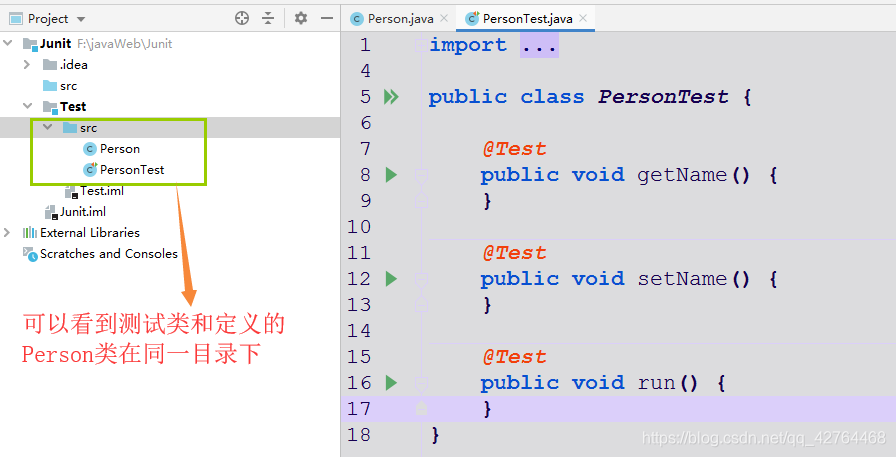The width and height of the screenshot is (896, 457).
Task: Close the Person.java tab
Action: click(445, 18)
